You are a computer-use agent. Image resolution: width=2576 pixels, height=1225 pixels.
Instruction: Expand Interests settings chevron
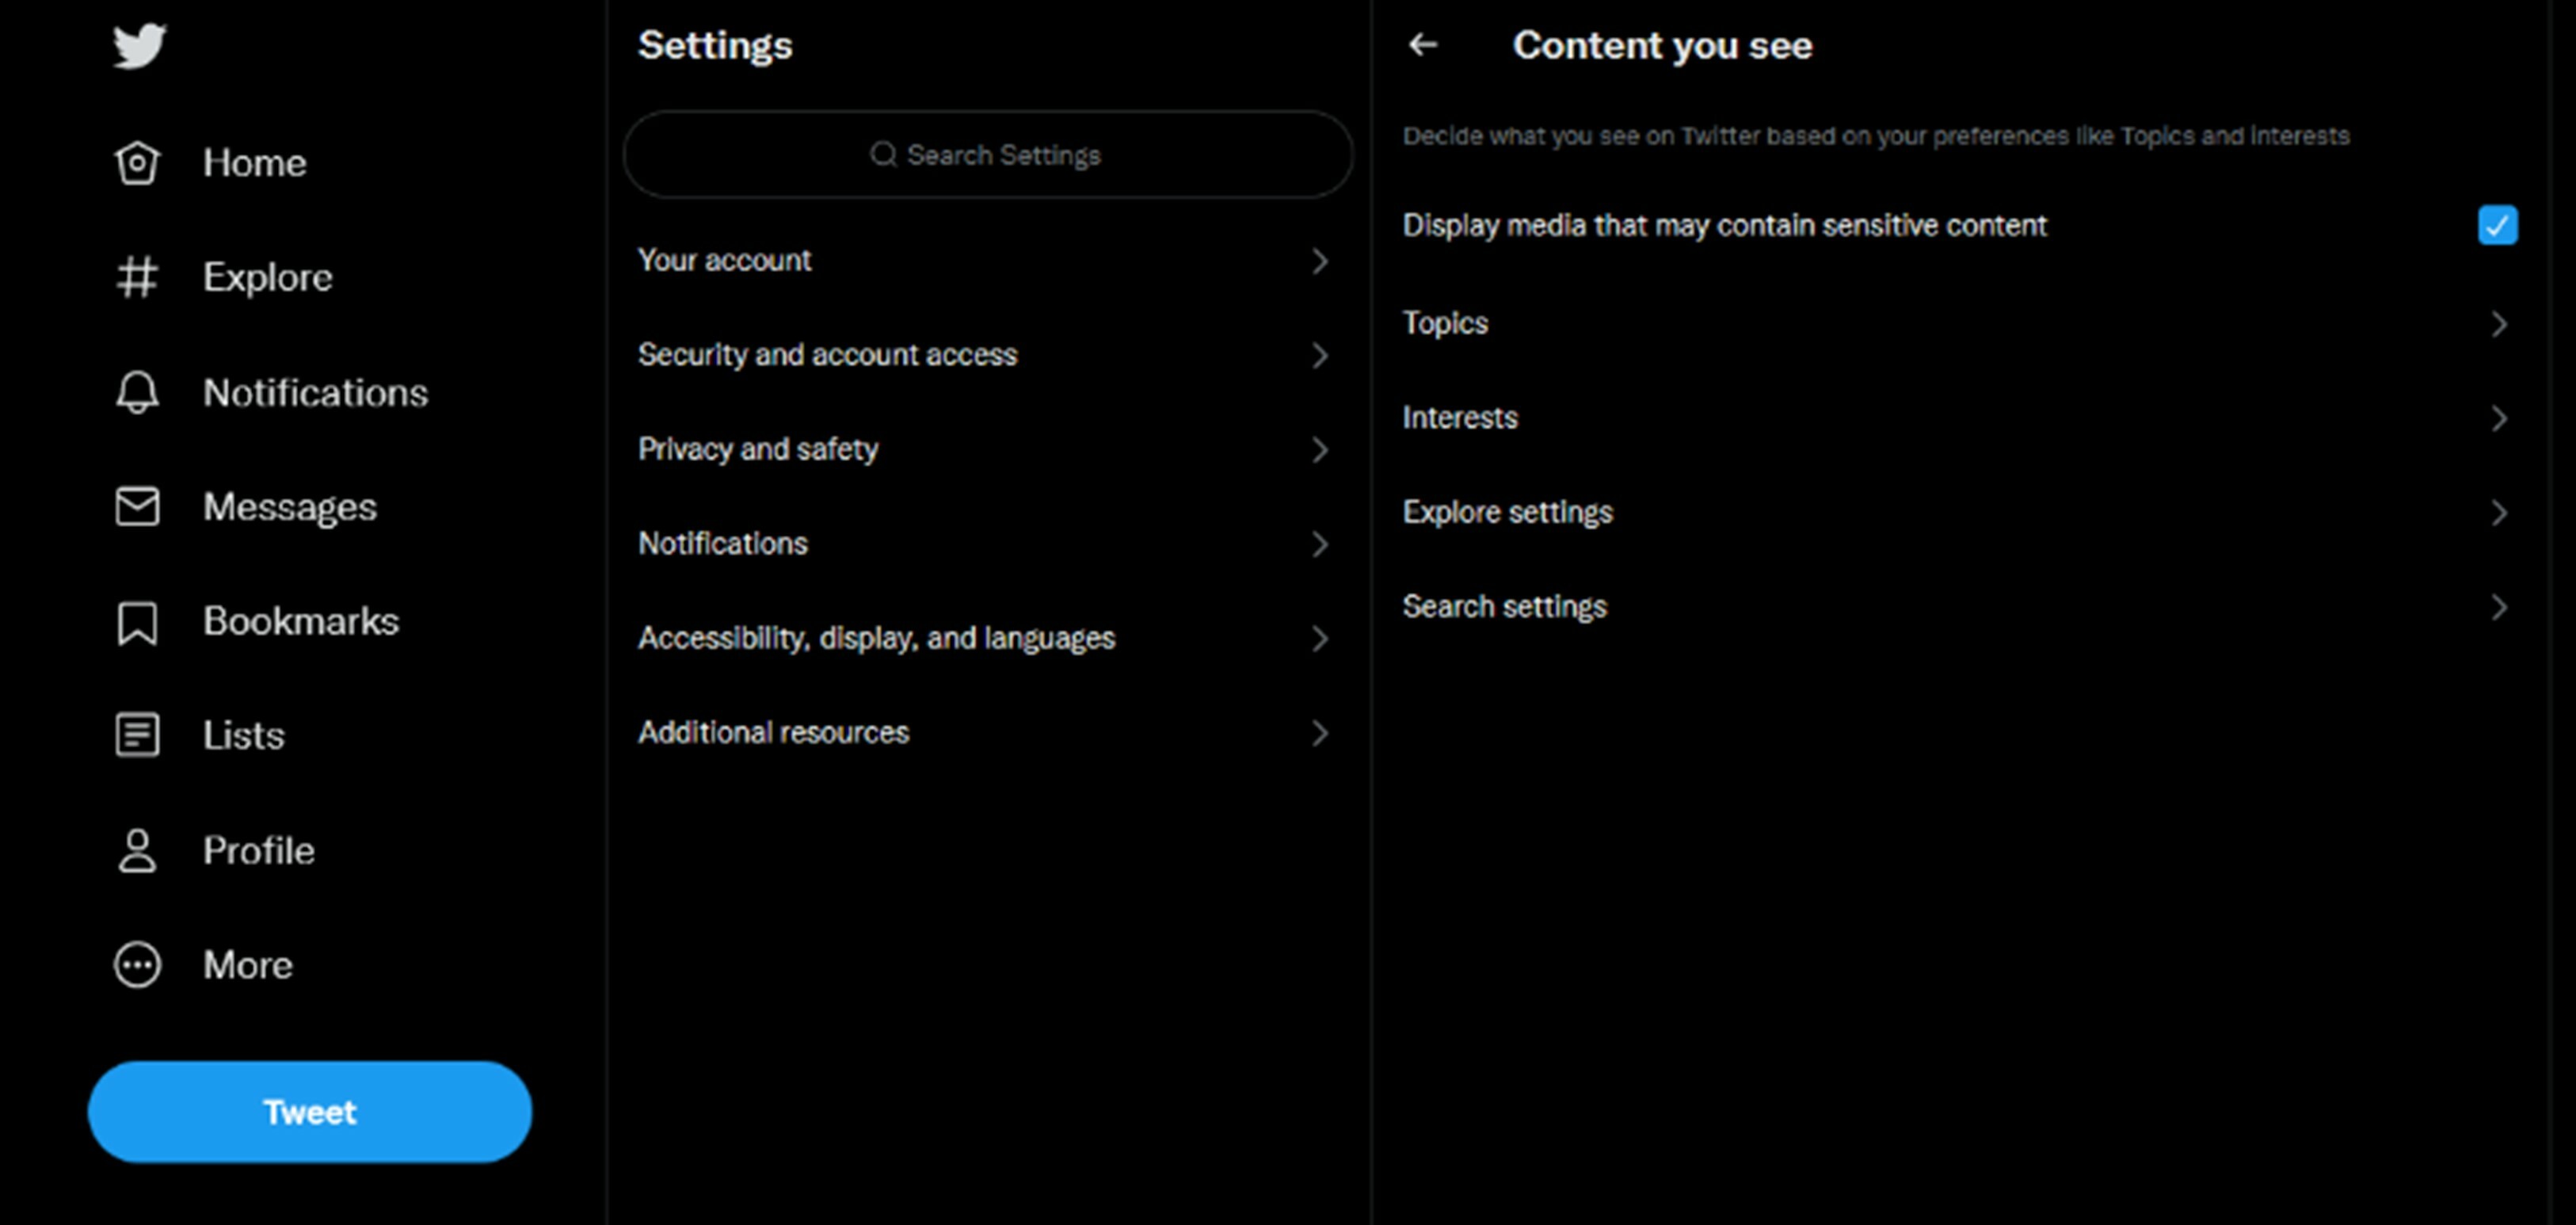point(2498,418)
